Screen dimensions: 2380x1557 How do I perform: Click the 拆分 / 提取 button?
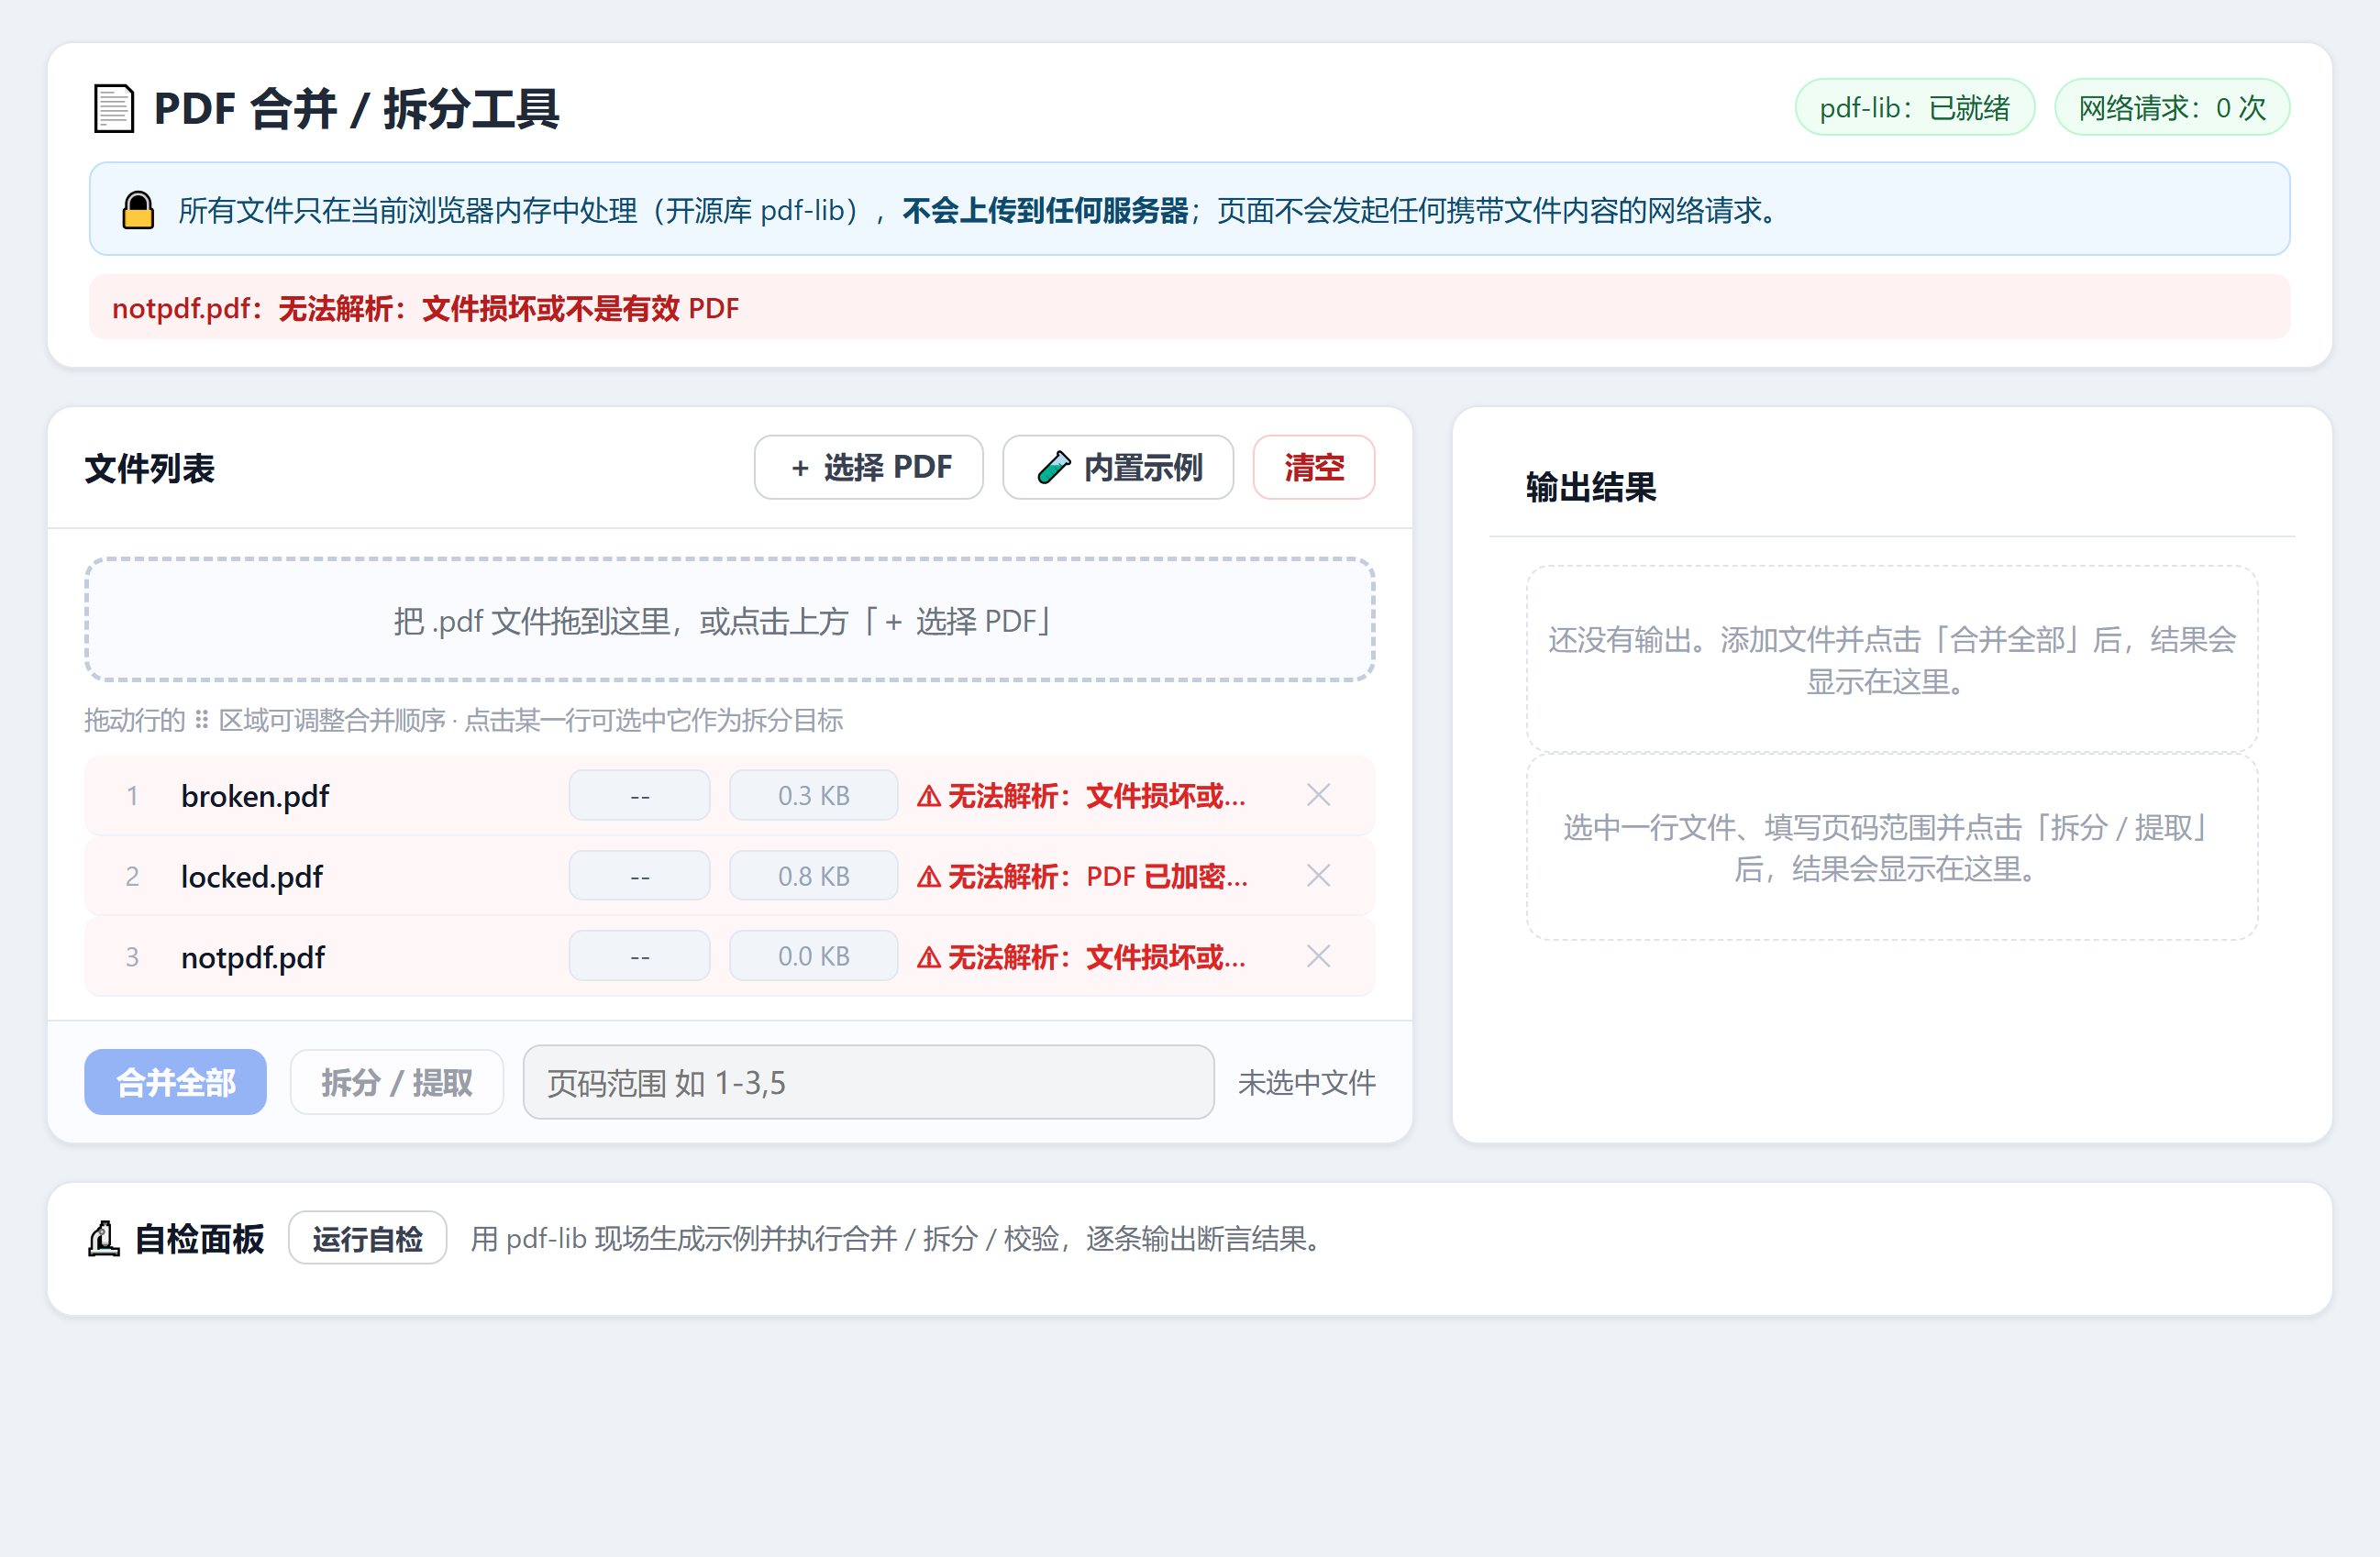coord(396,1082)
